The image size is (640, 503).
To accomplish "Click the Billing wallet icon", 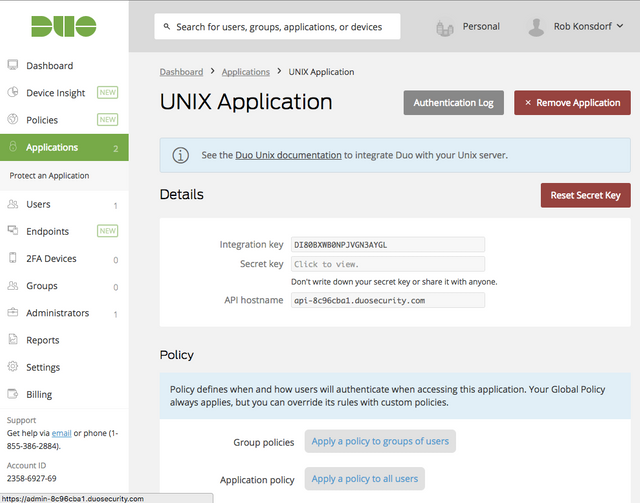I will (x=13, y=394).
